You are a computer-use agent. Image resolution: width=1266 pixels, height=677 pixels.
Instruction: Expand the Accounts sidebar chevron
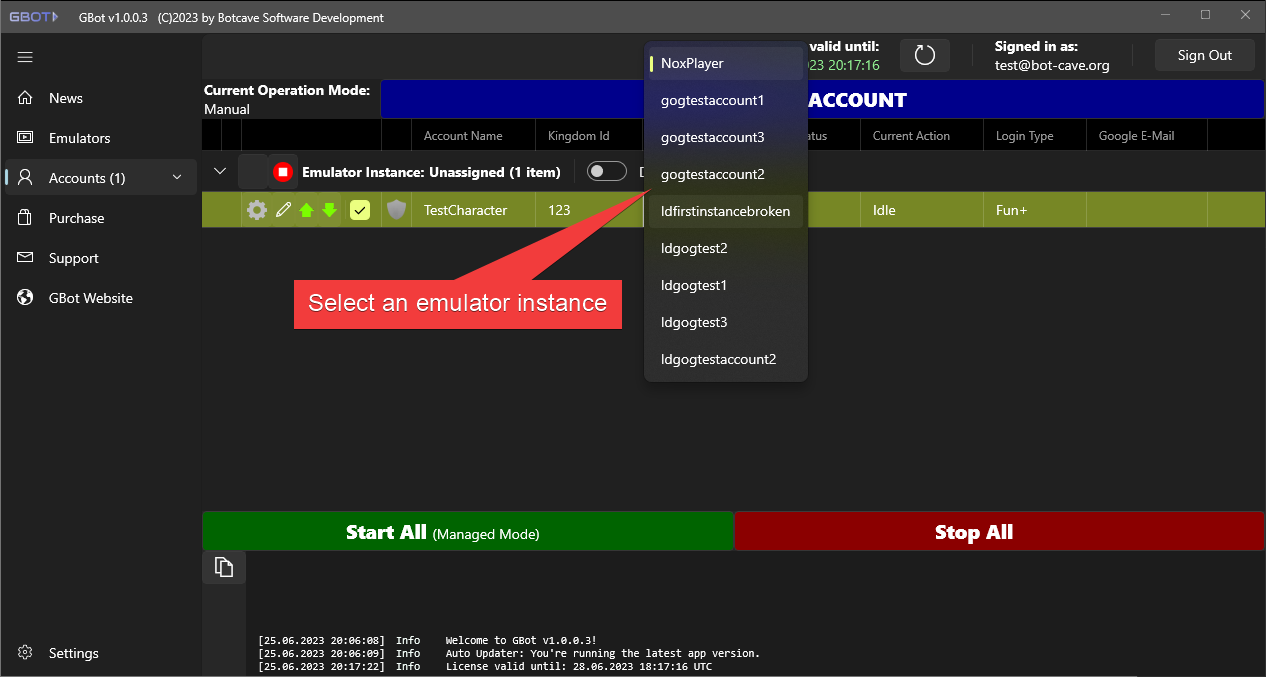tap(177, 178)
